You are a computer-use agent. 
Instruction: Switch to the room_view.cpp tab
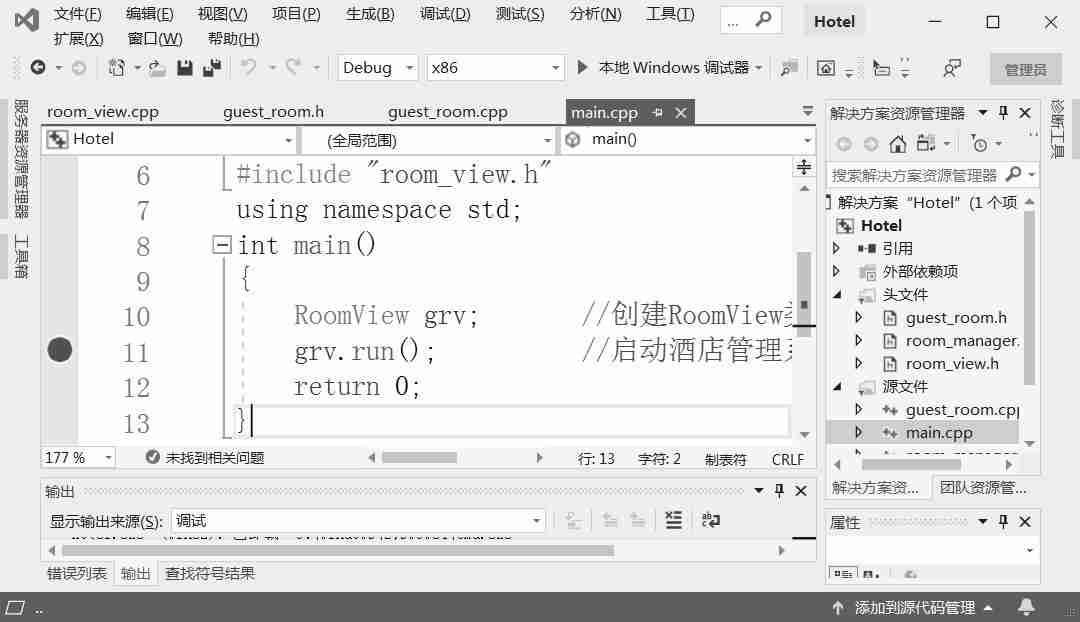point(103,112)
